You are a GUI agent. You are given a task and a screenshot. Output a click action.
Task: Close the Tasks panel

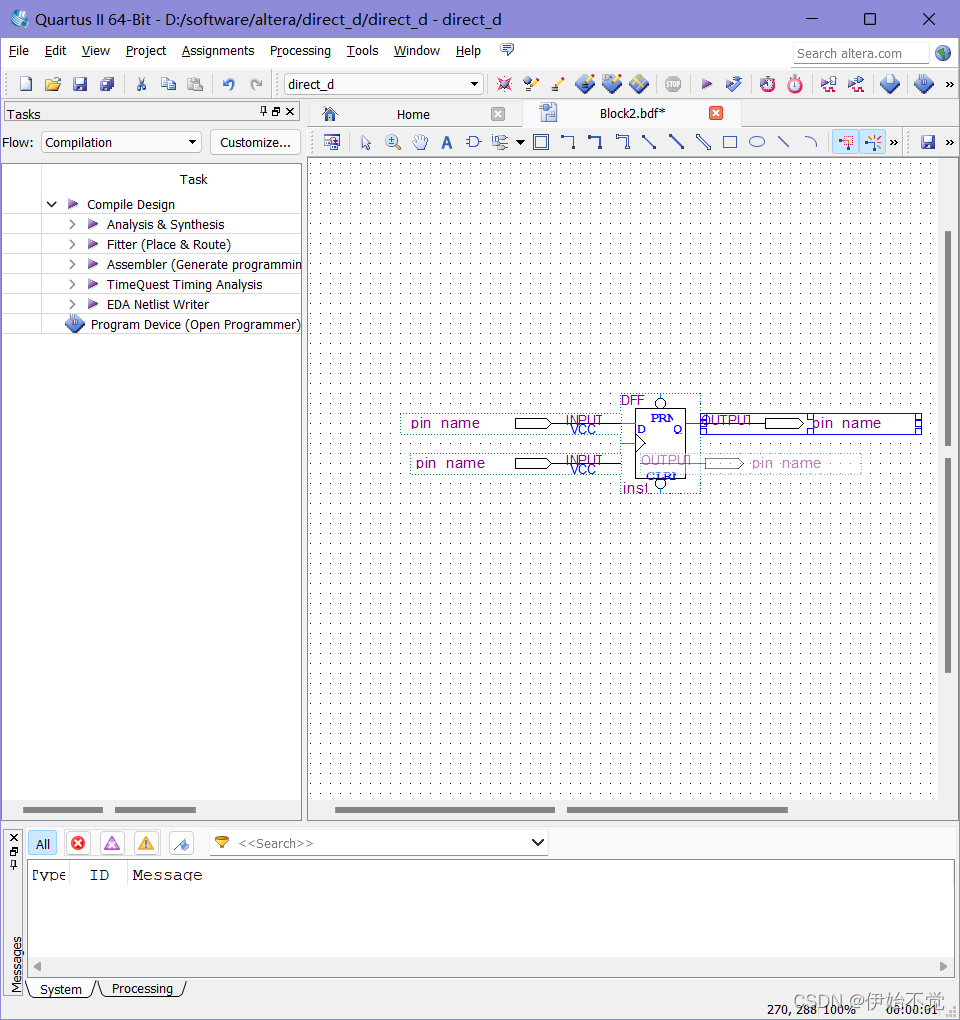click(x=290, y=111)
